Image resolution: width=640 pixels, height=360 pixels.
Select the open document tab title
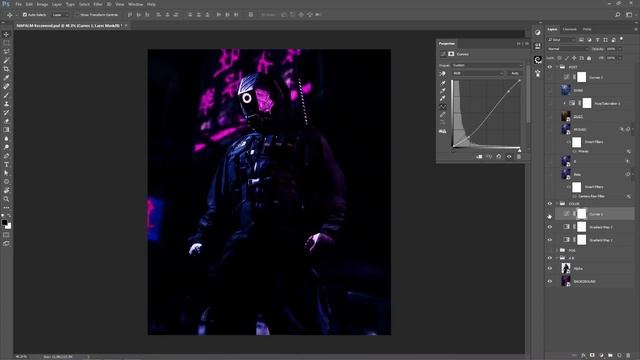tap(68, 25)
